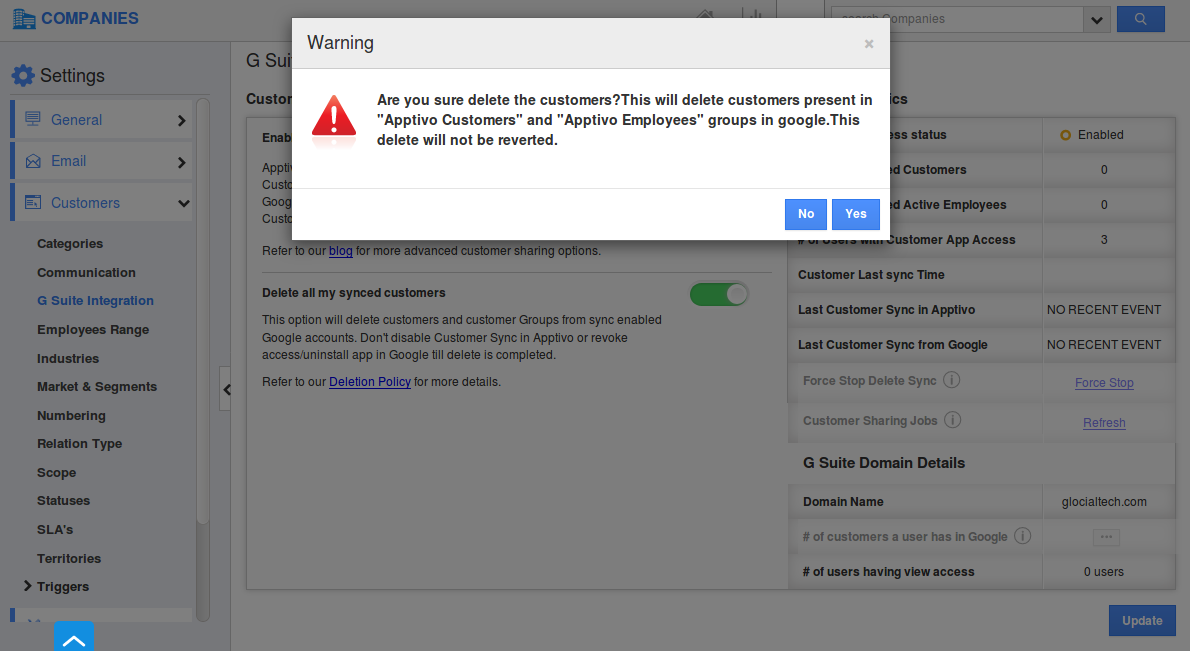Click the Settings gear icon
1190x651 pixels.
(x=23, y=75)
